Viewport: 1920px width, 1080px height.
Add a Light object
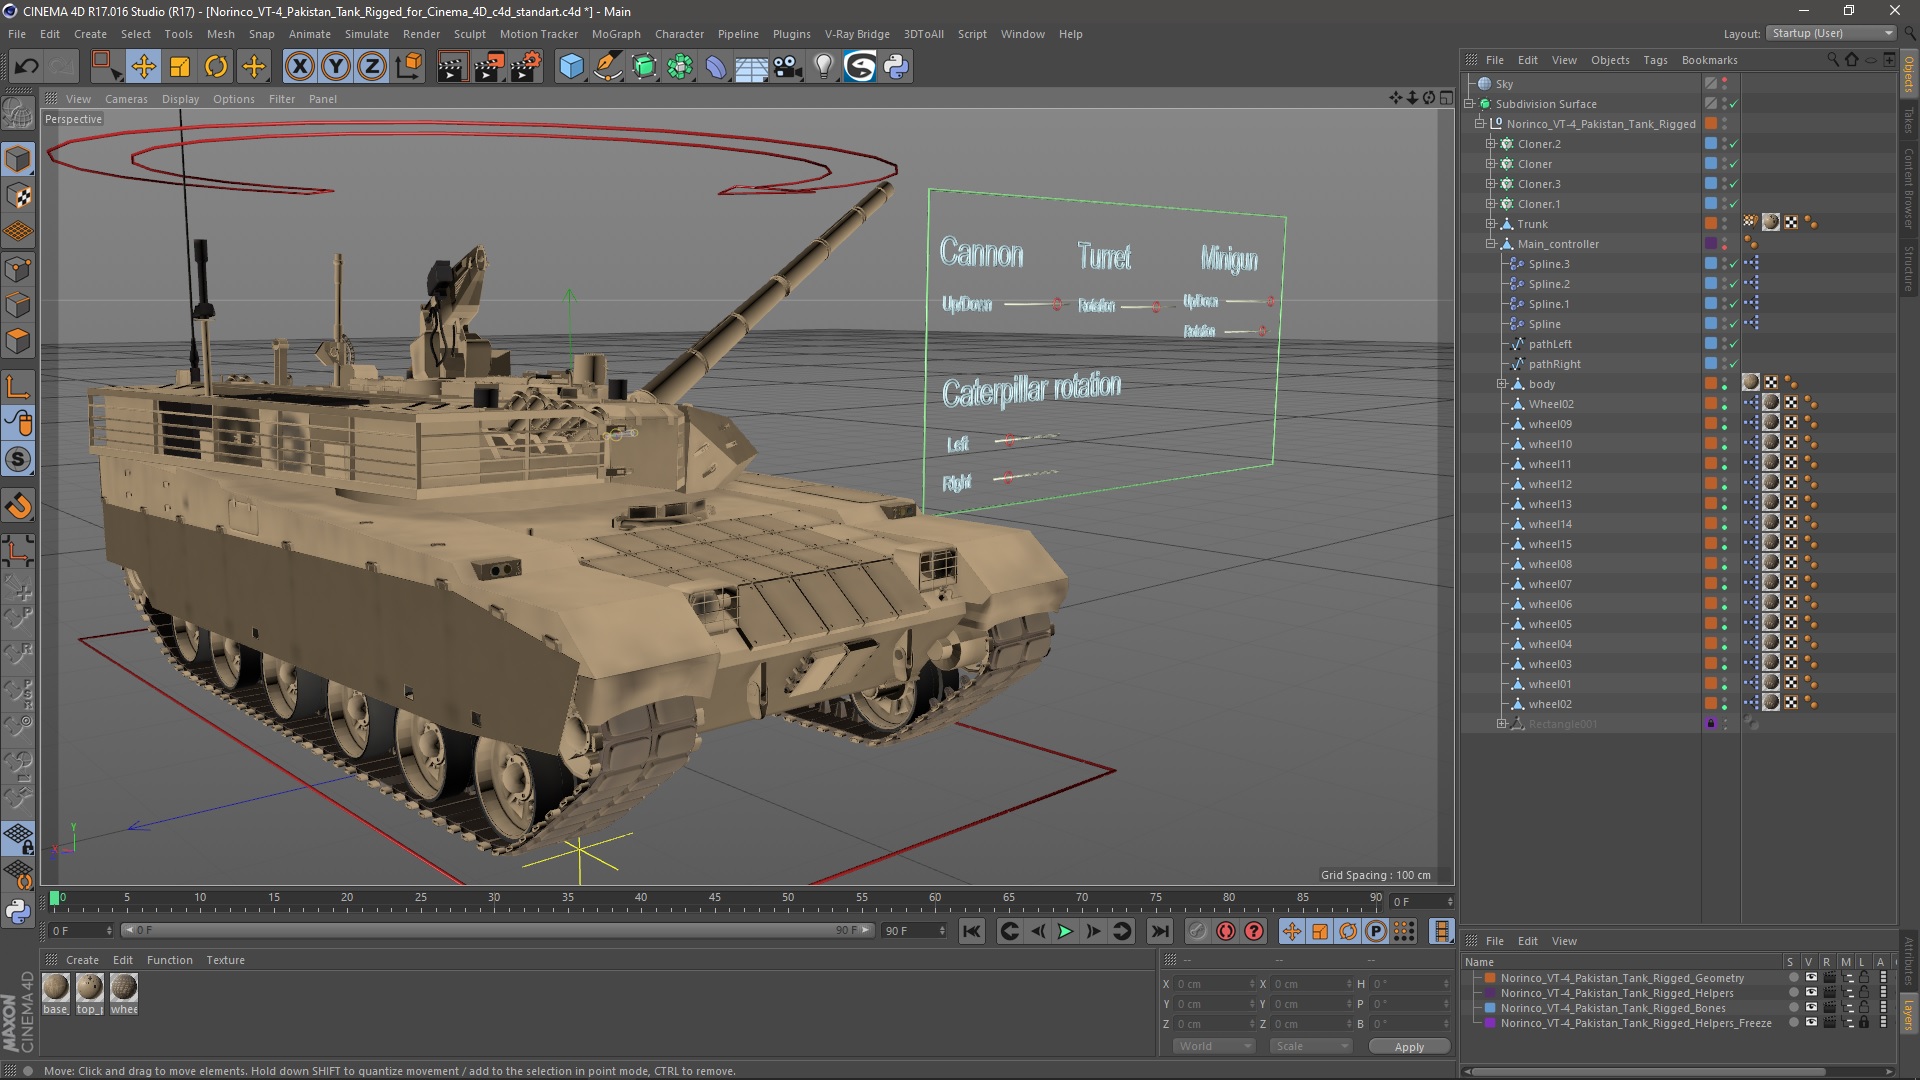(823, 67)
